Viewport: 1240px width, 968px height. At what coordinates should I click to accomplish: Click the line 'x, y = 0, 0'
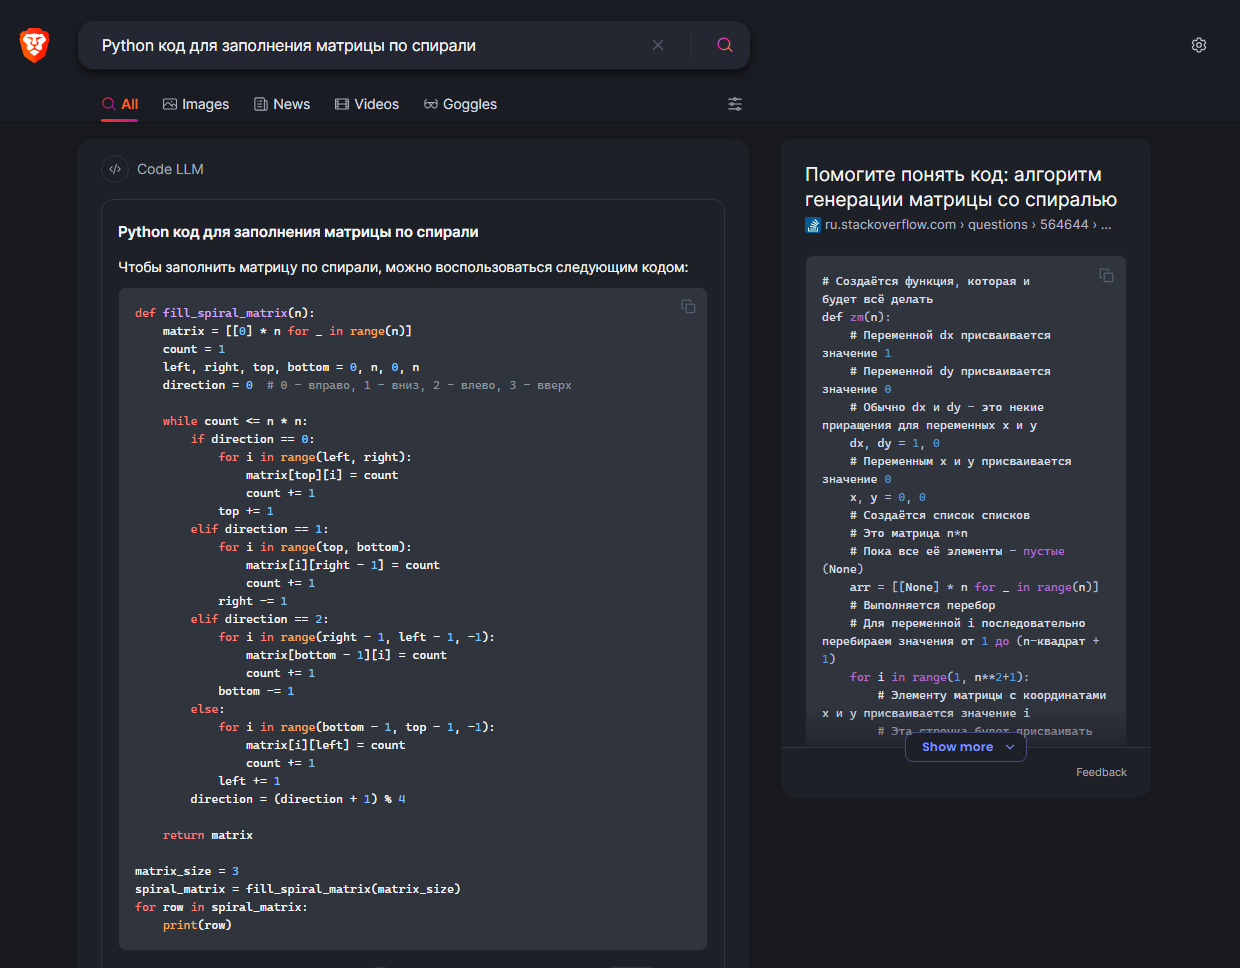(x=888, y=497)
